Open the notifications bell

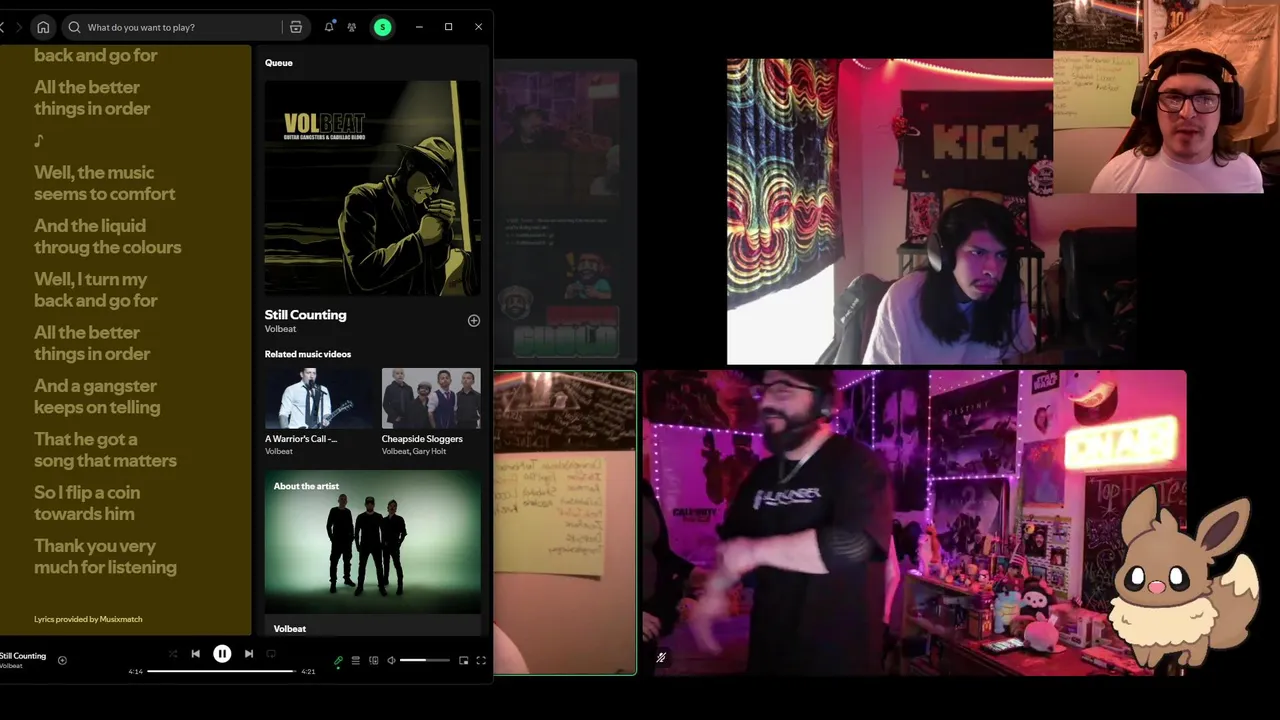coord(329,27)
